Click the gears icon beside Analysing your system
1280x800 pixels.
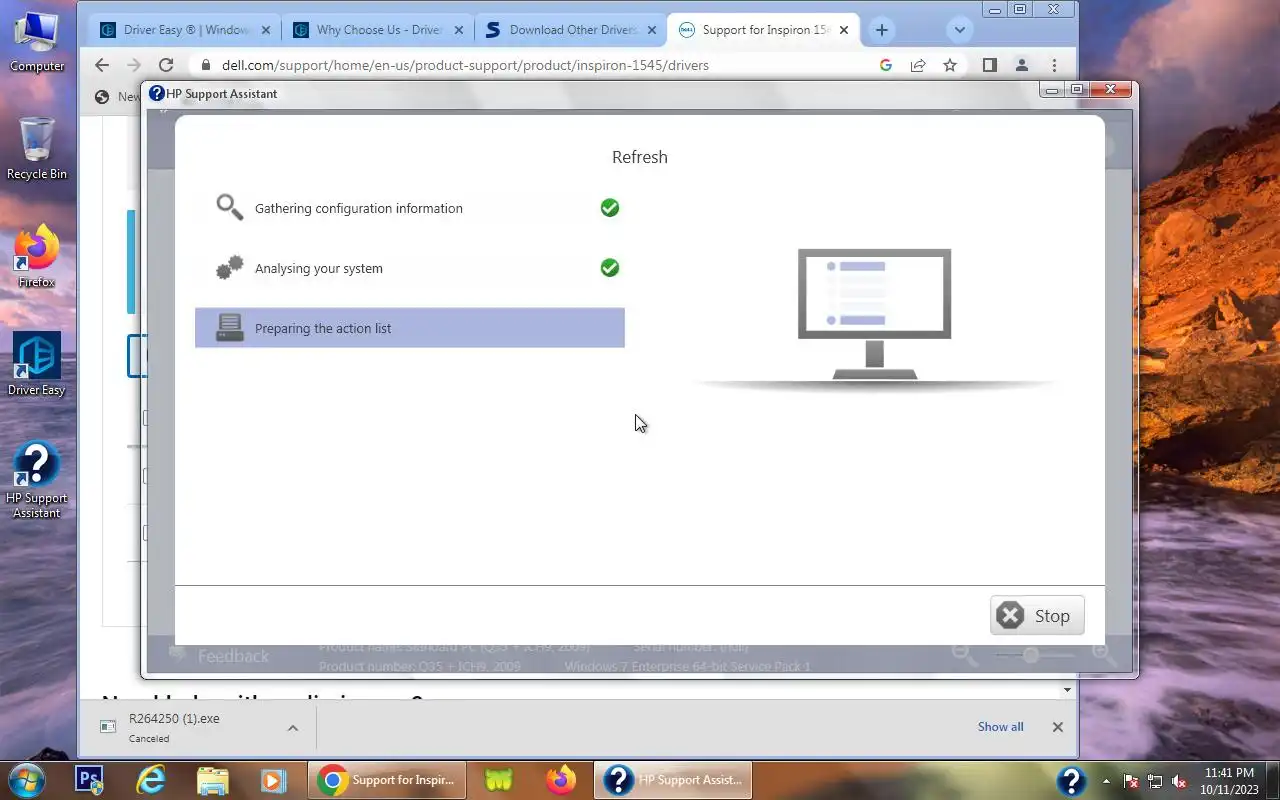click(229, 268)
